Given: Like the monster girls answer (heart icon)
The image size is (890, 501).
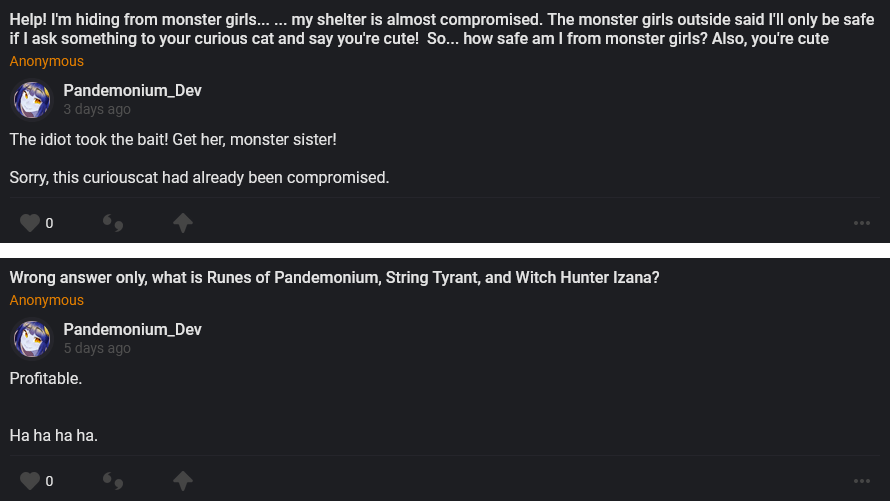Looking at the screenshot, I should (30, 223).
